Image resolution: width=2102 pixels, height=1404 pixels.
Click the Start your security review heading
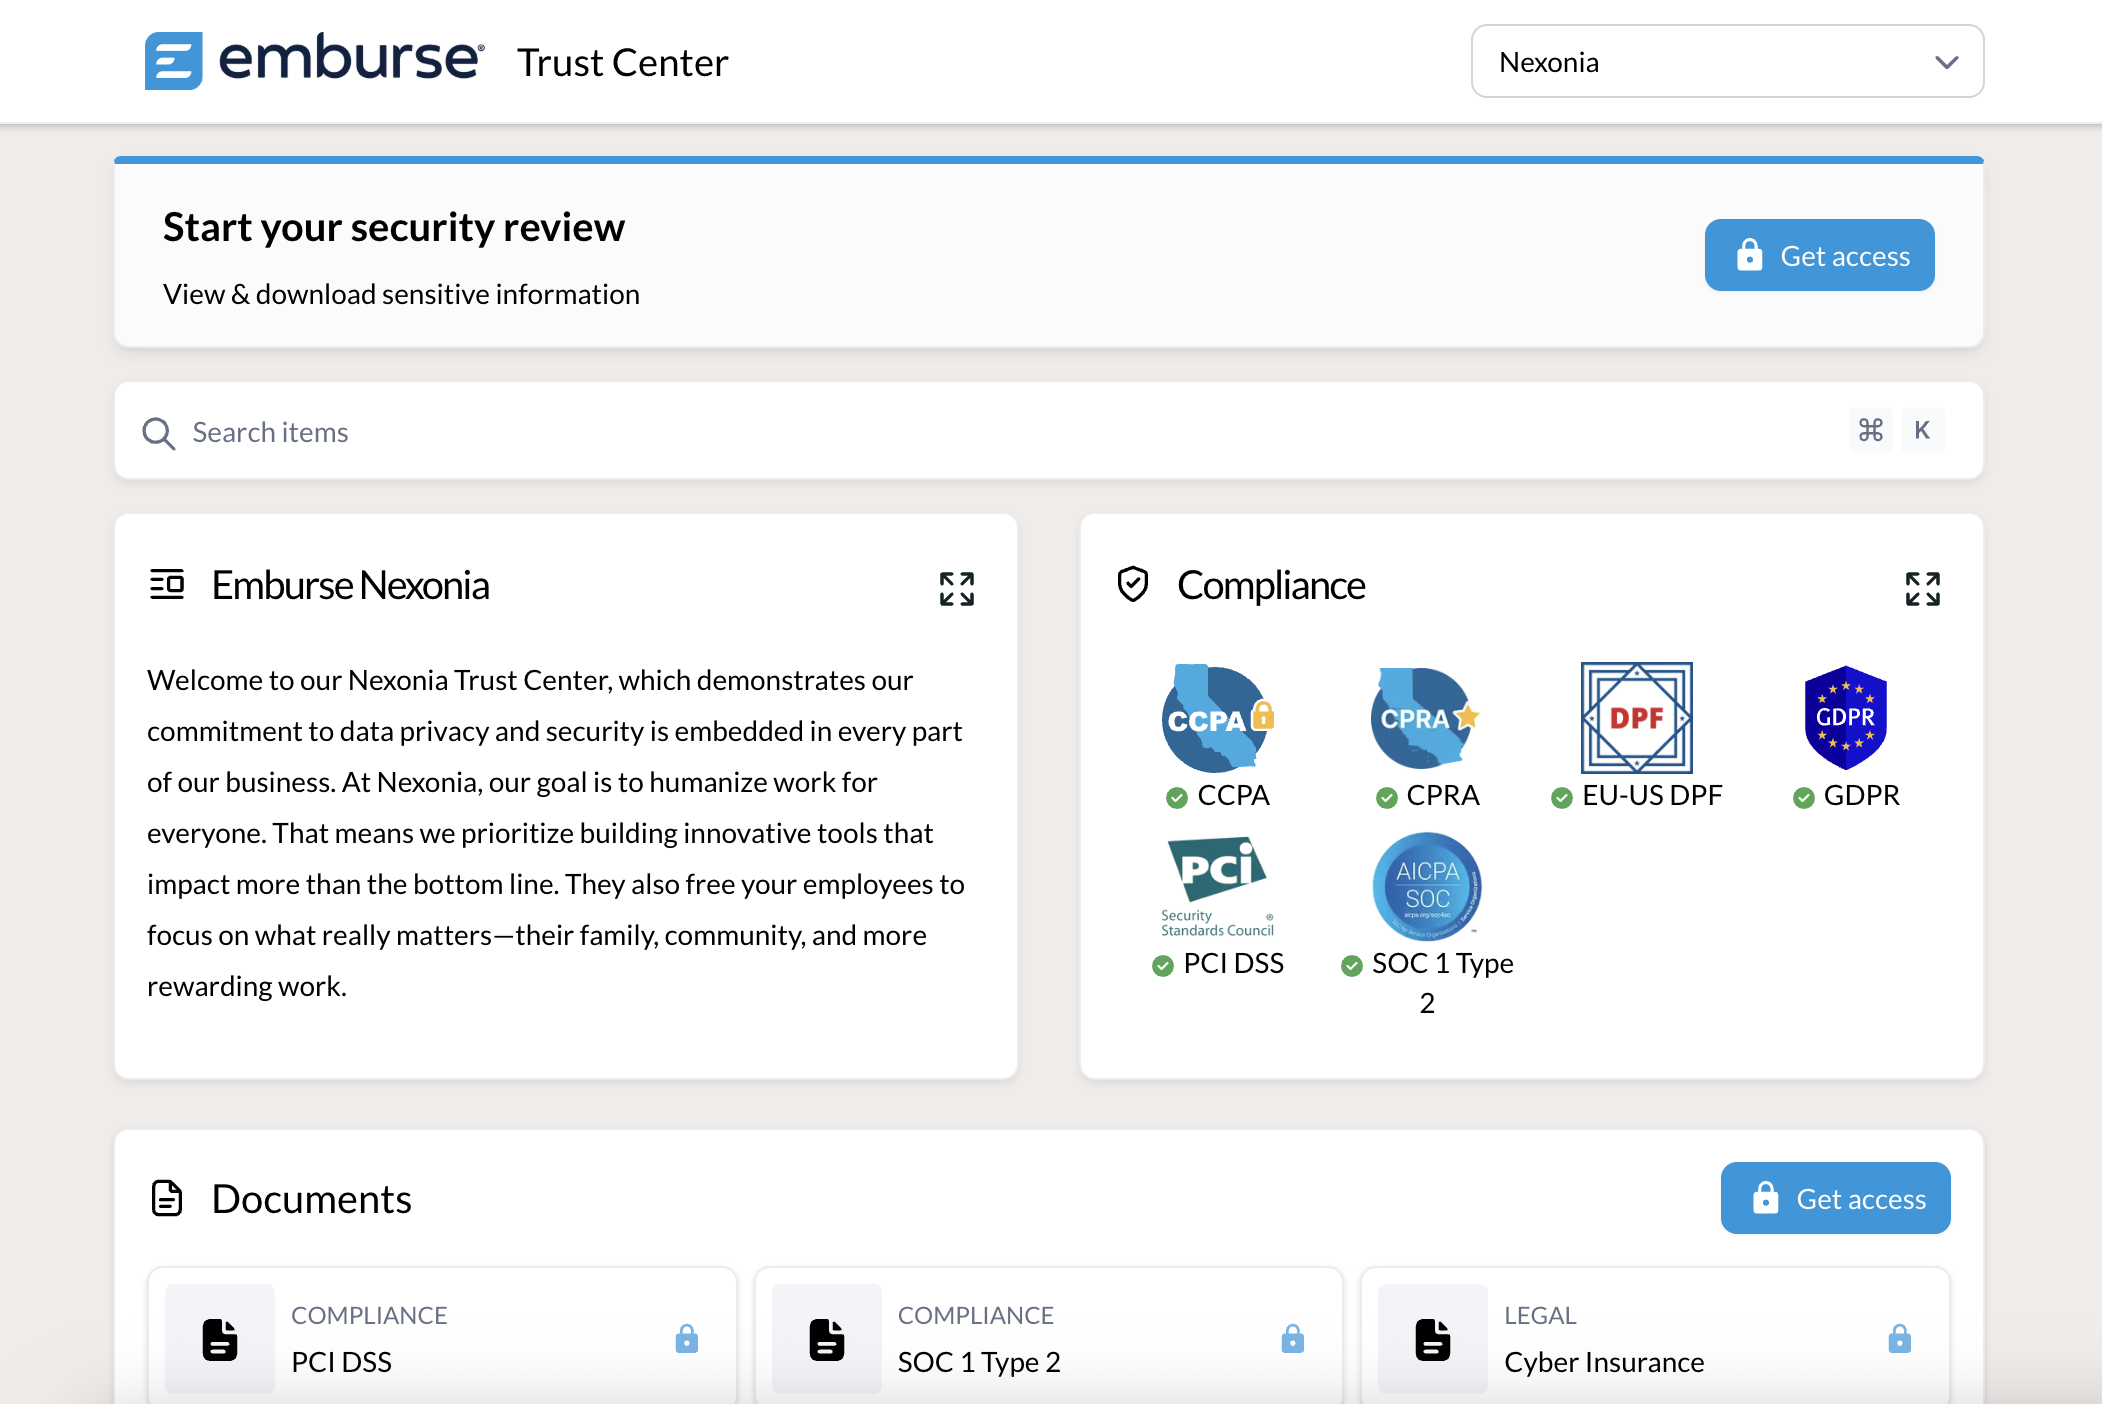point(394,227)
